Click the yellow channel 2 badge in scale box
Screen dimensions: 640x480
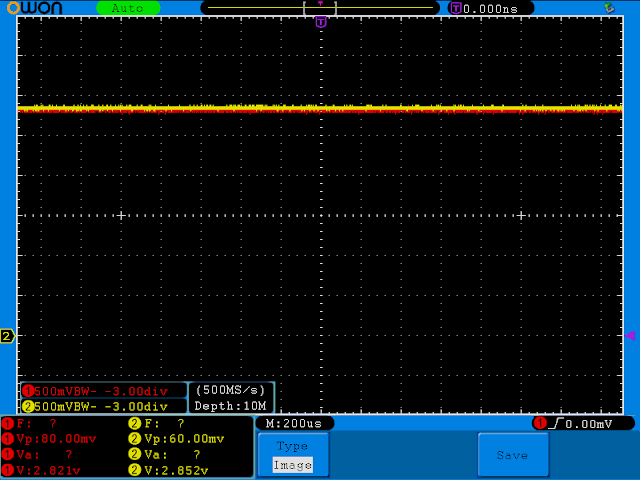coord(28,407)
